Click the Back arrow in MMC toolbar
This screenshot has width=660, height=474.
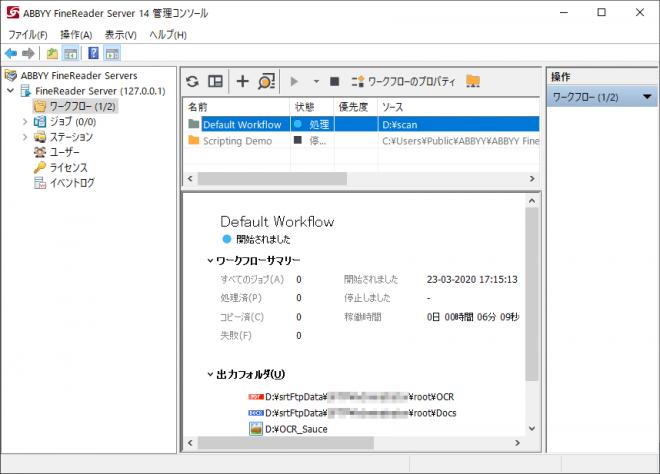11,53
